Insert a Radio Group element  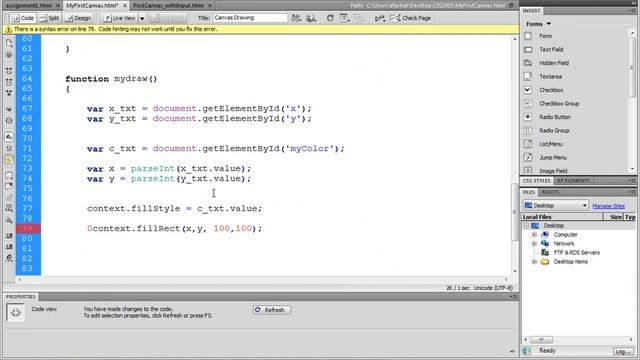pos(548,130)
